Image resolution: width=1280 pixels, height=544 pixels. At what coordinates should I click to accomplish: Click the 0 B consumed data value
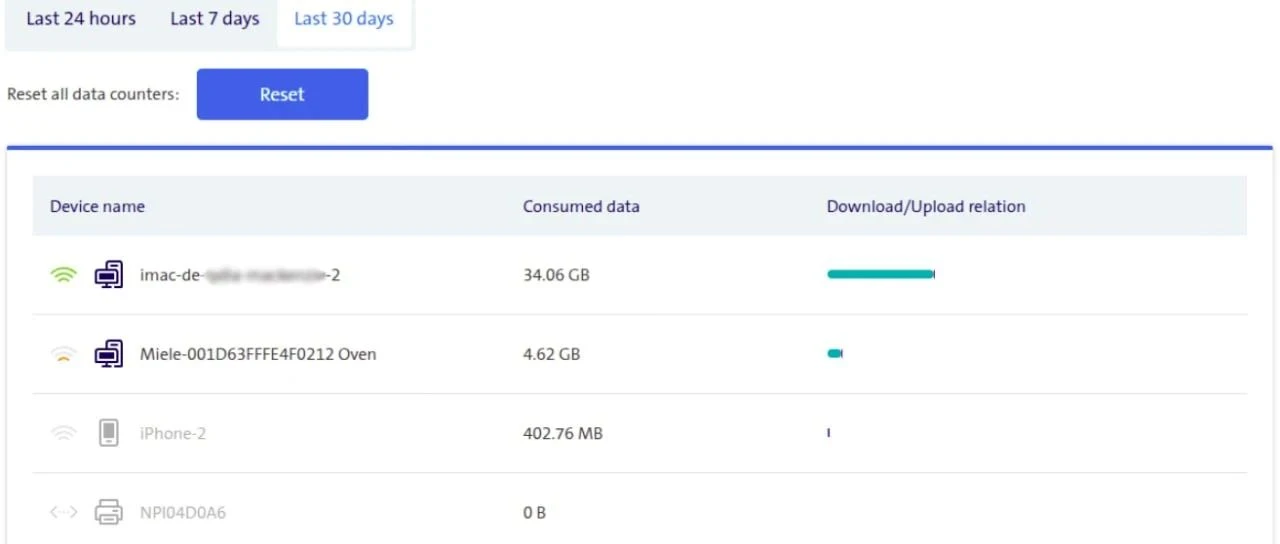point(534,513)
